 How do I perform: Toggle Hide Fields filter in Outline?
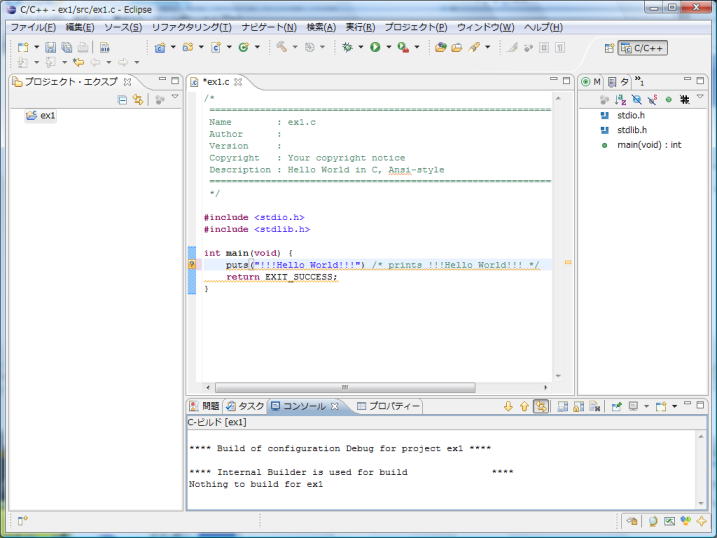coord(636,100)
